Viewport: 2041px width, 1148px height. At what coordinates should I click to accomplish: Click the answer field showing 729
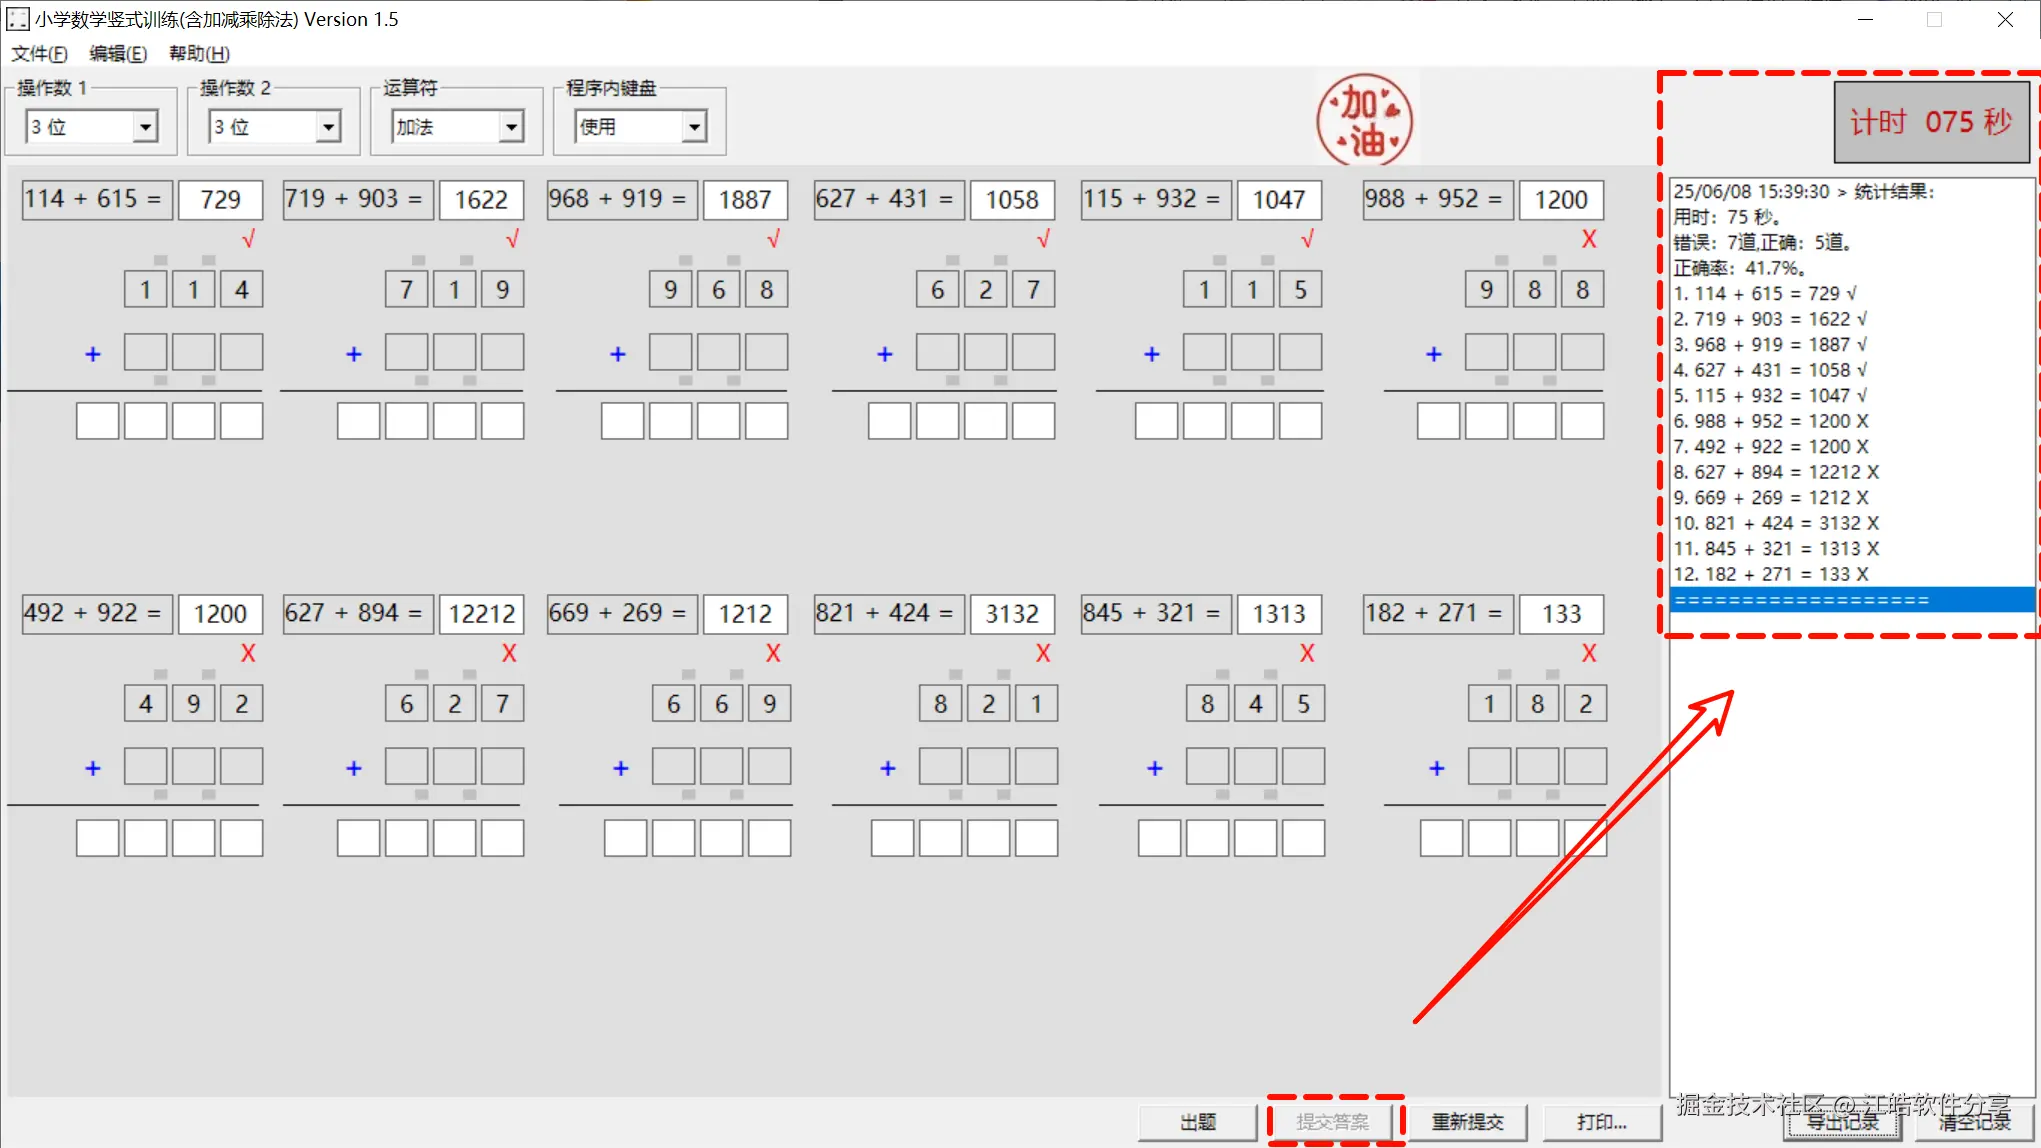coord(220,199)
